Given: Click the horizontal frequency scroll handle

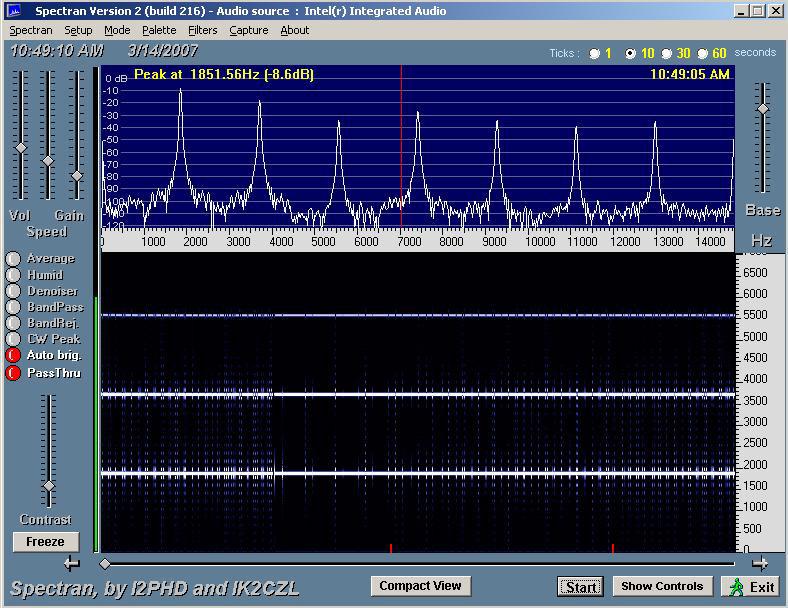Looking at the screenshot, I should click(x=105, y=564).
